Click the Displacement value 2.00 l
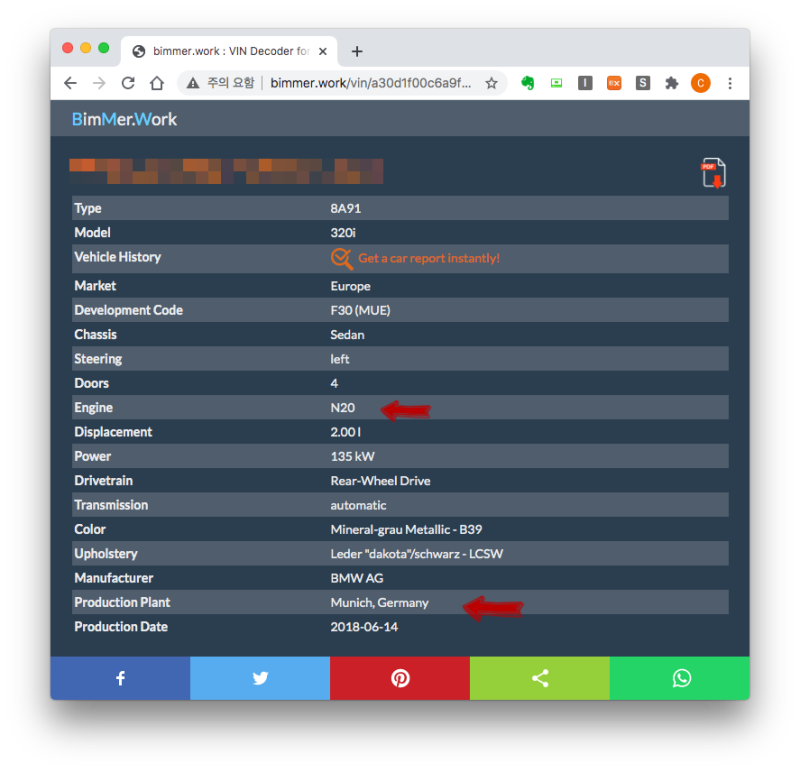The width and height of the screenshot is (800, 772). click(345, 432)
